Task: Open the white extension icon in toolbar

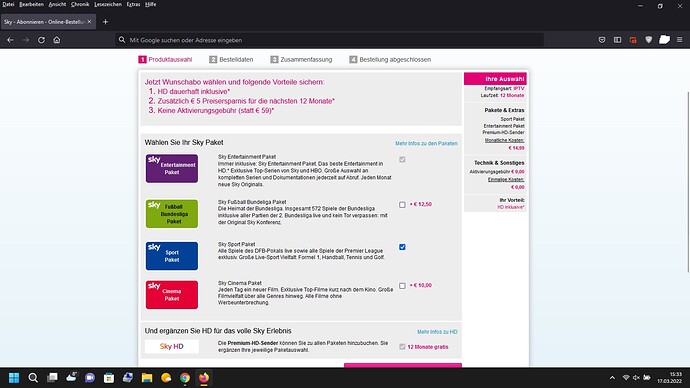Action: click(664, 40)
